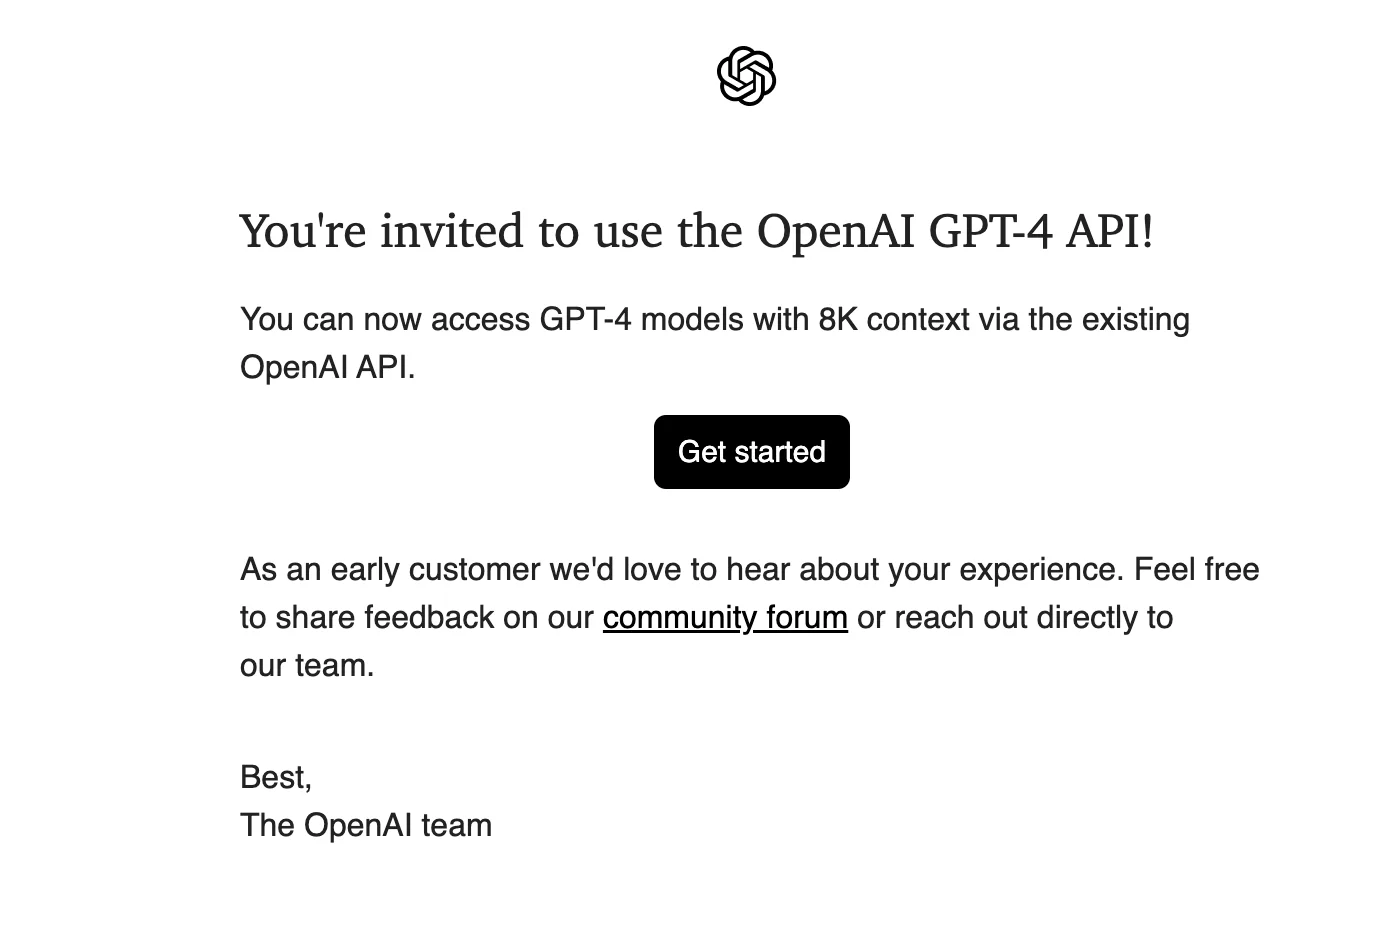Click the "8K context" phrase
This screenshot has height=928, width=1382.
894,320
